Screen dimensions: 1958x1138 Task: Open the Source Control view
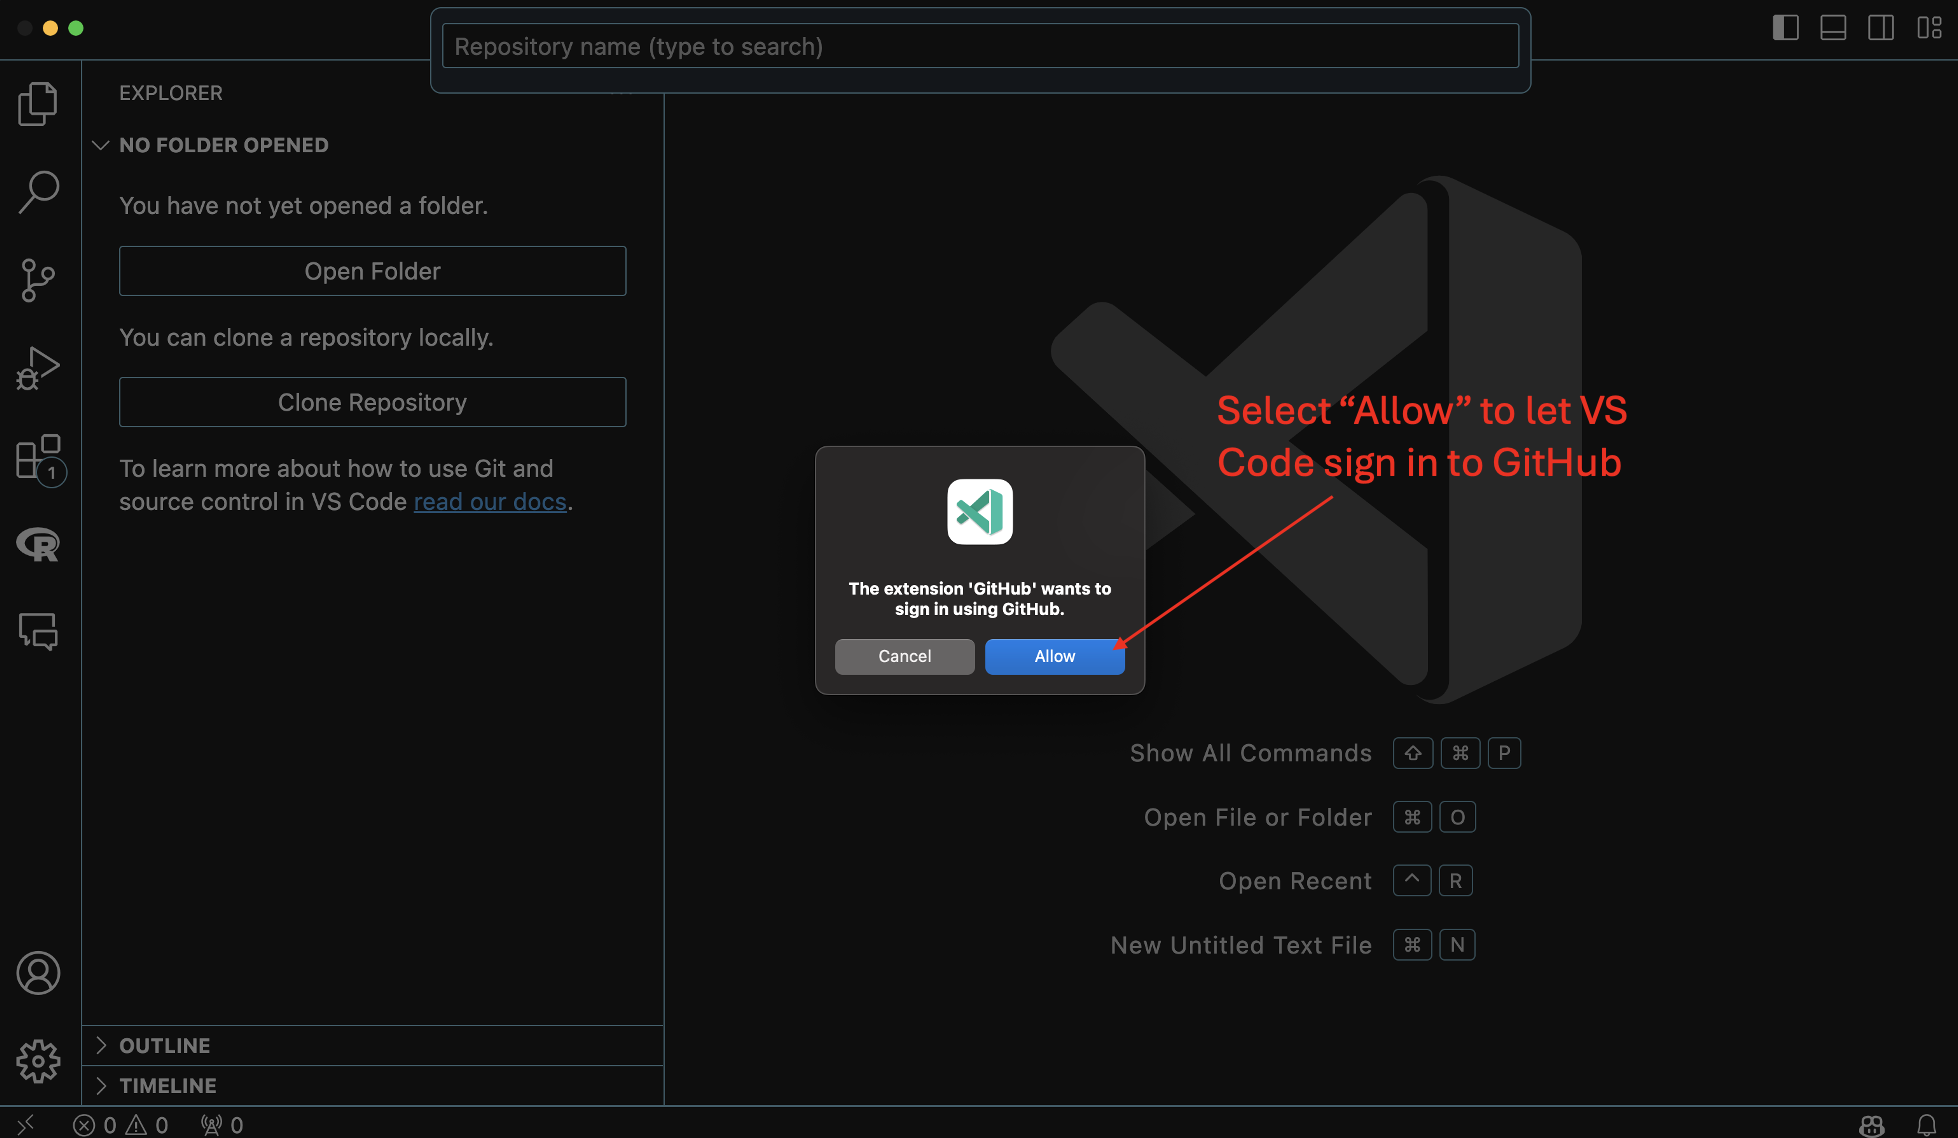tap(38, 280)
